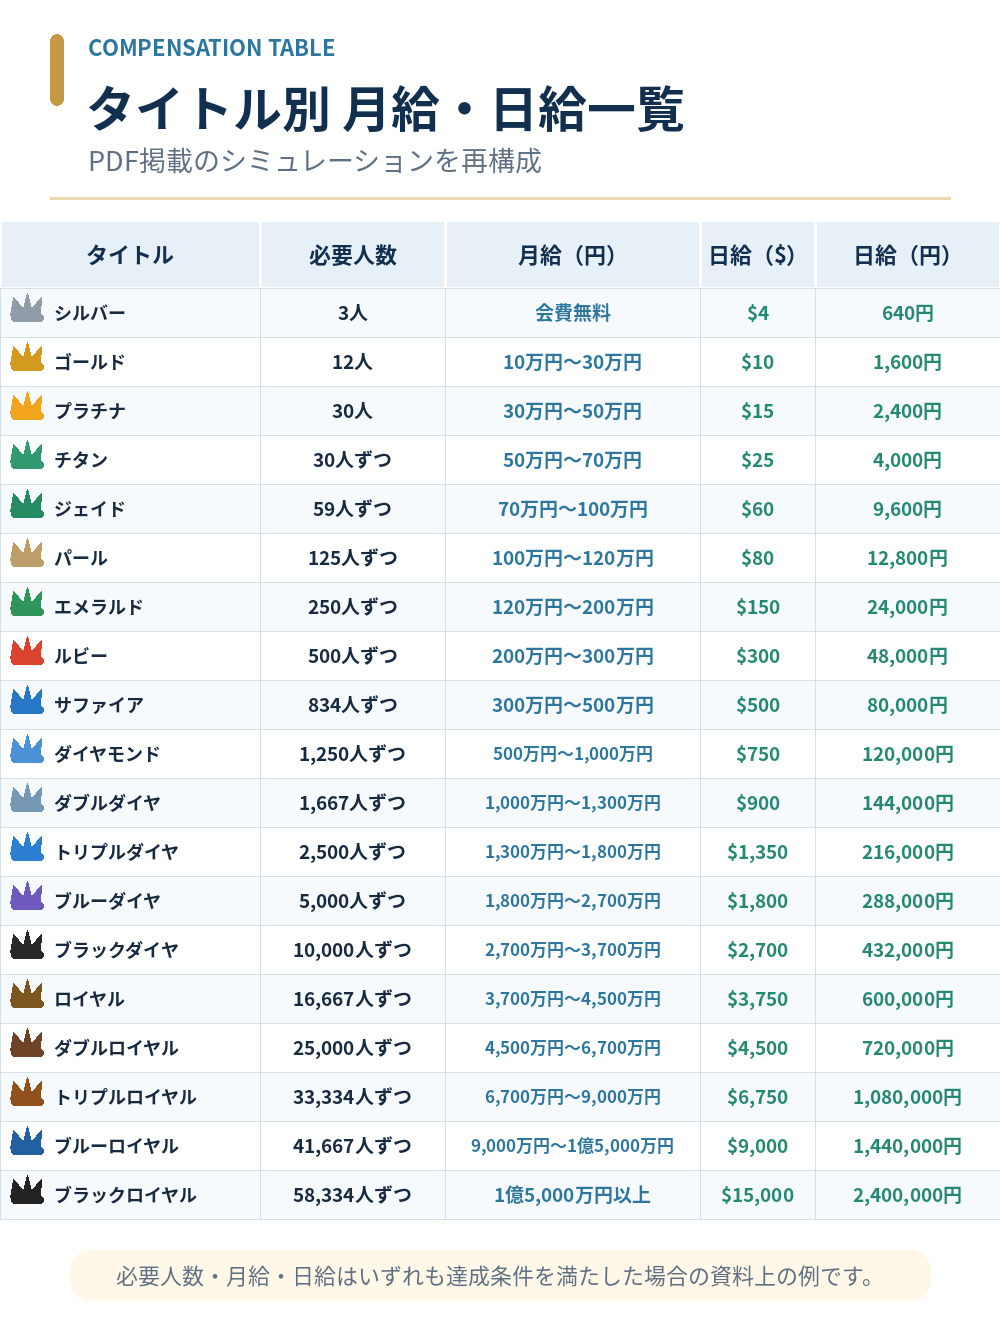Select the green crown icon beside チタン
The image size is (1000, 1320).
coord(27,456)
